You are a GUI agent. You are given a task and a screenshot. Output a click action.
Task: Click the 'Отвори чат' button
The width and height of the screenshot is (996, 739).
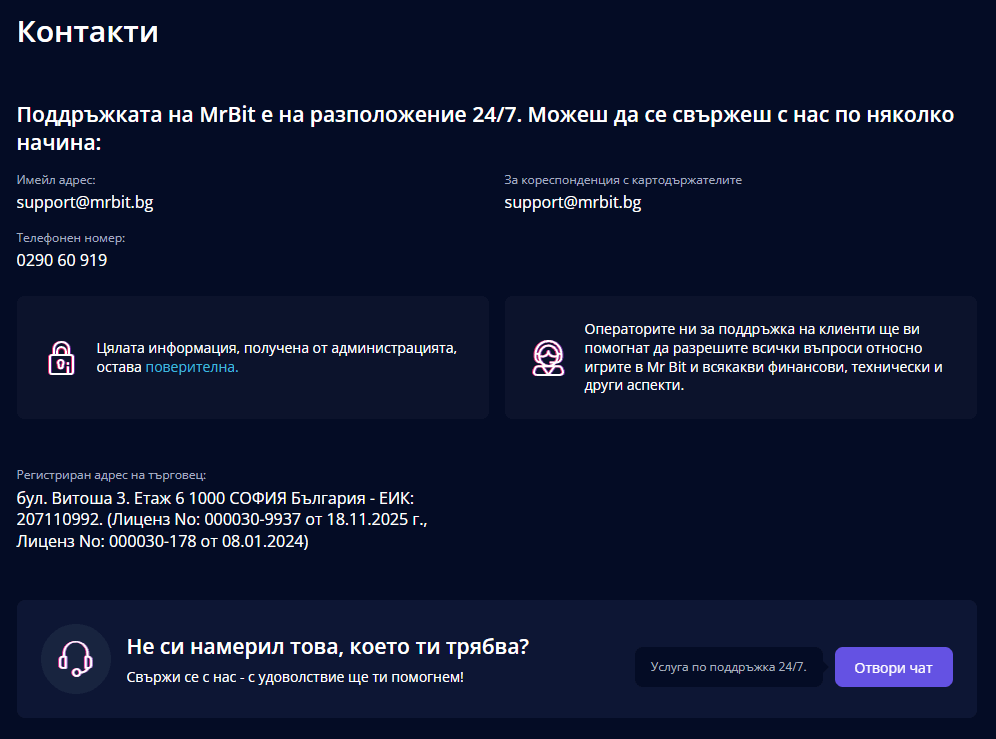pos(893,667)
